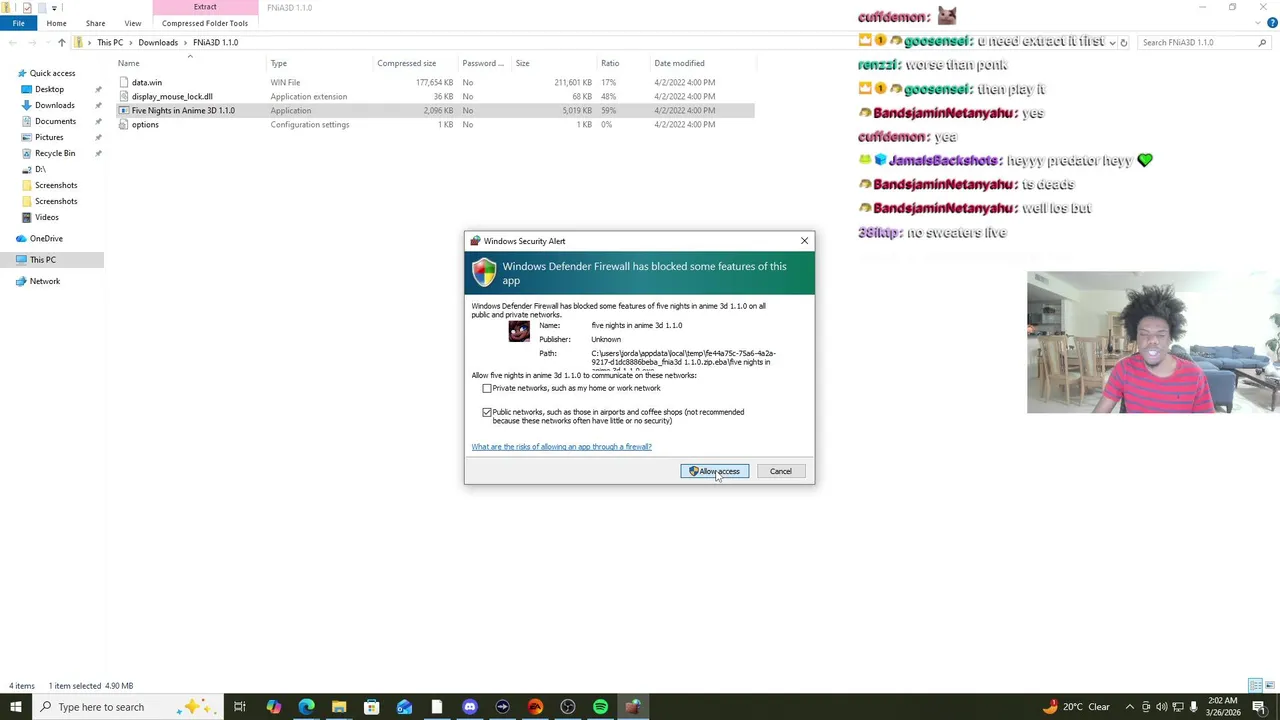
Task: Refresh the folder view
Action: pos(1124,42)
